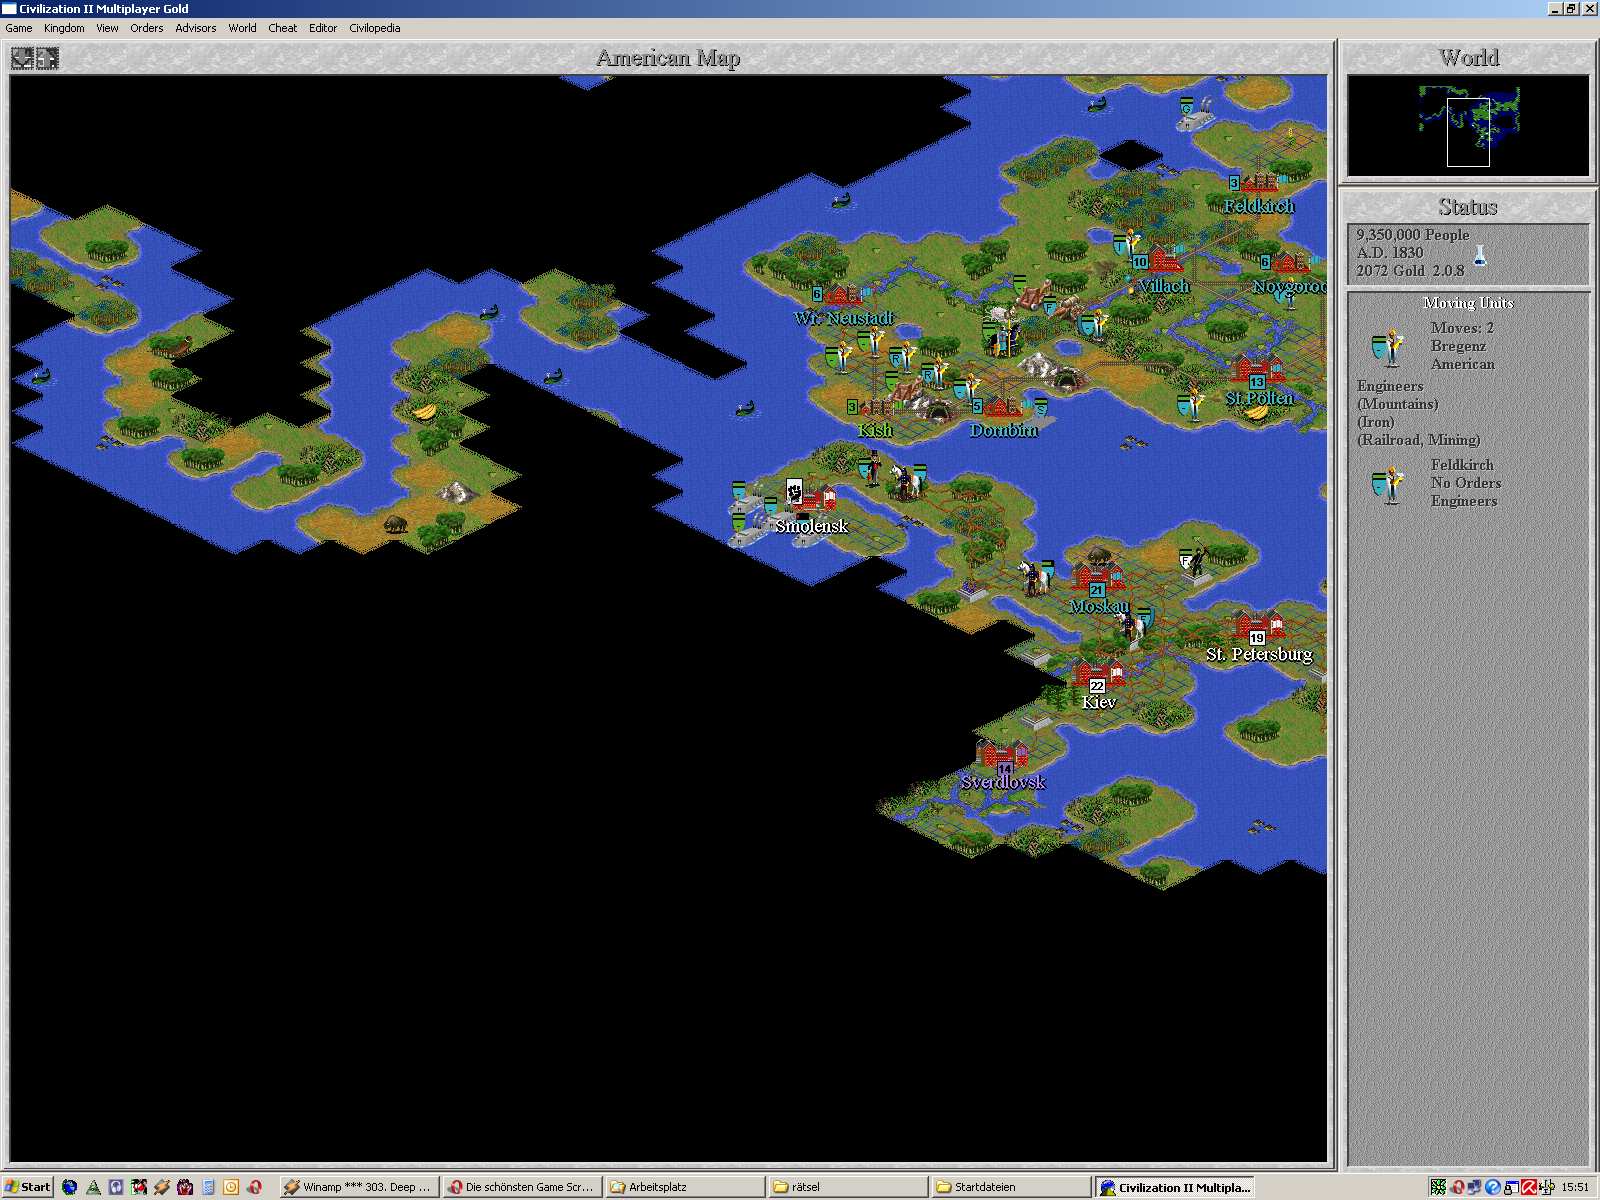Click the '2072 Gold 2.0.8' status text

[x=1410, y=271]
